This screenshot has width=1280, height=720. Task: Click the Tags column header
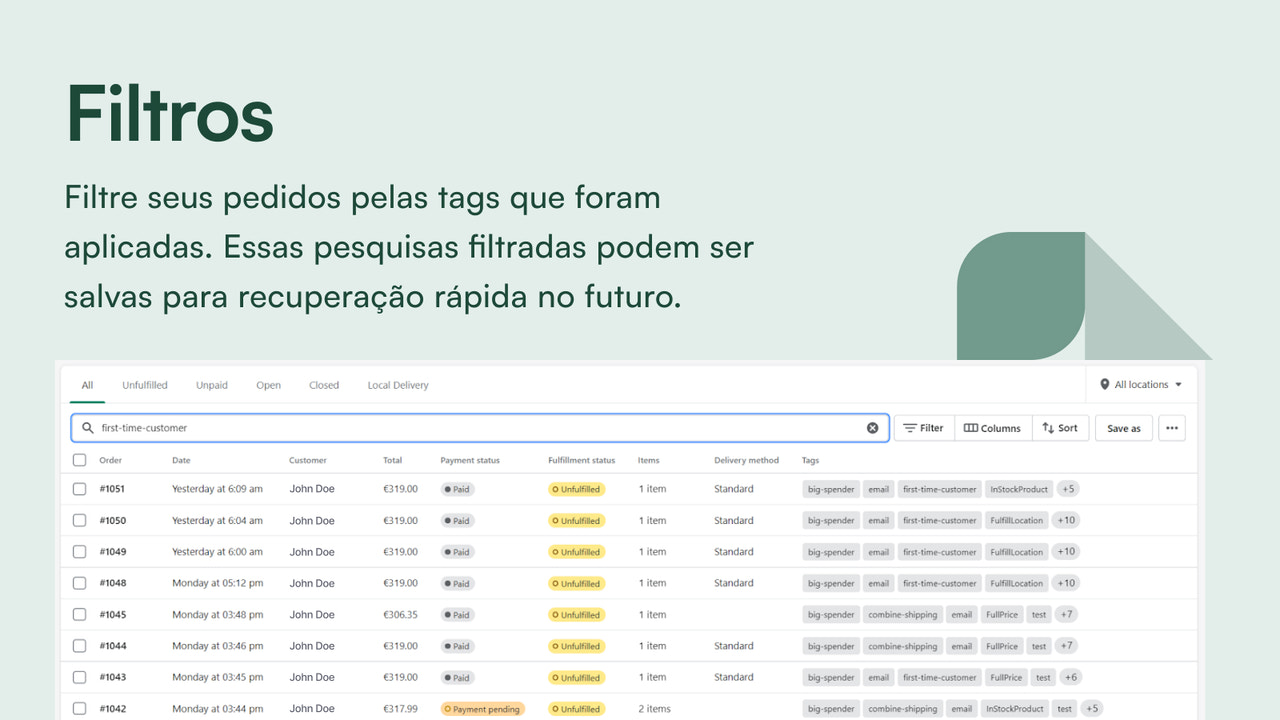810,460
